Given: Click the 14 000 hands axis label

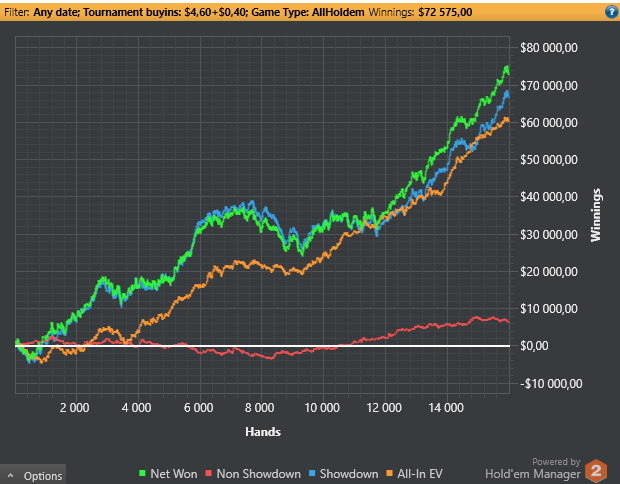Looking at the screenshot, I should pyautogui.click(x=446, y=408).
